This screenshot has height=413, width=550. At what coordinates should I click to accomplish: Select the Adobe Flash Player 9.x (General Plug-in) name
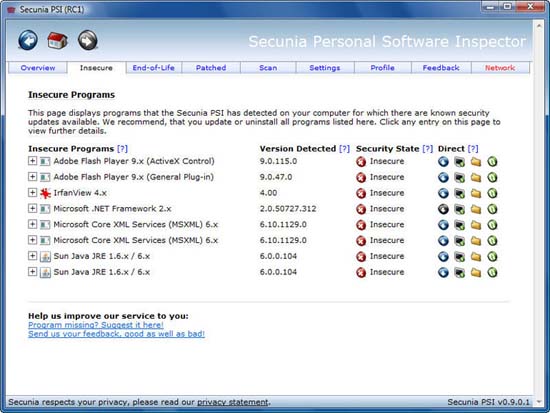(x=134, y=177)
